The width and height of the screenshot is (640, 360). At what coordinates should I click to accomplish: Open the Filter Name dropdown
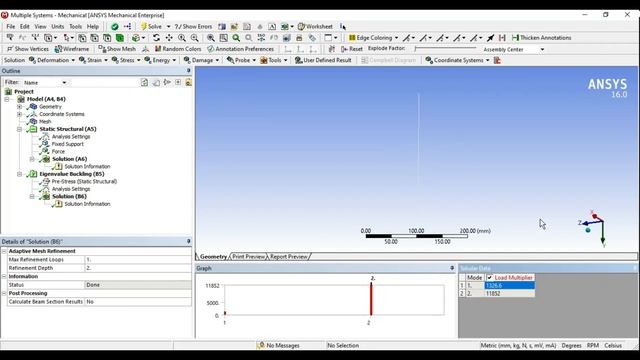pyautogui.click(x=64, y=82)
